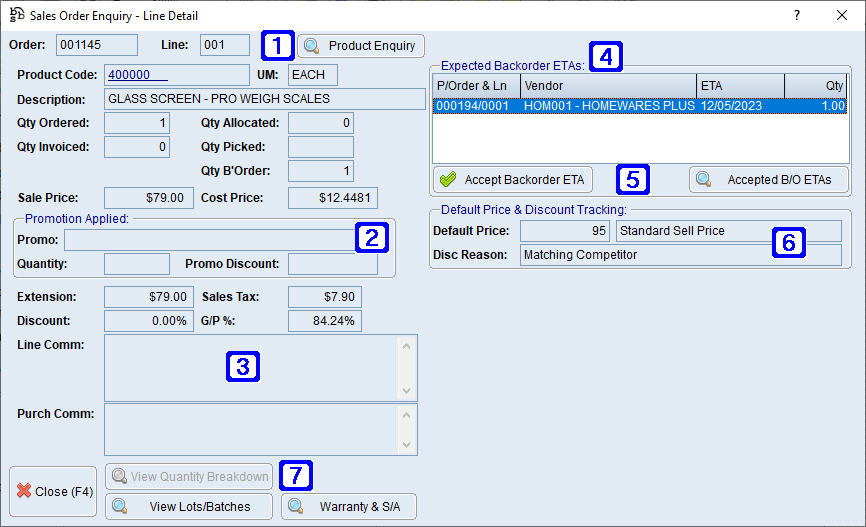Click the Description field GLASS SCREEN text
Screen dimensions: 866x527
[265, 99]
